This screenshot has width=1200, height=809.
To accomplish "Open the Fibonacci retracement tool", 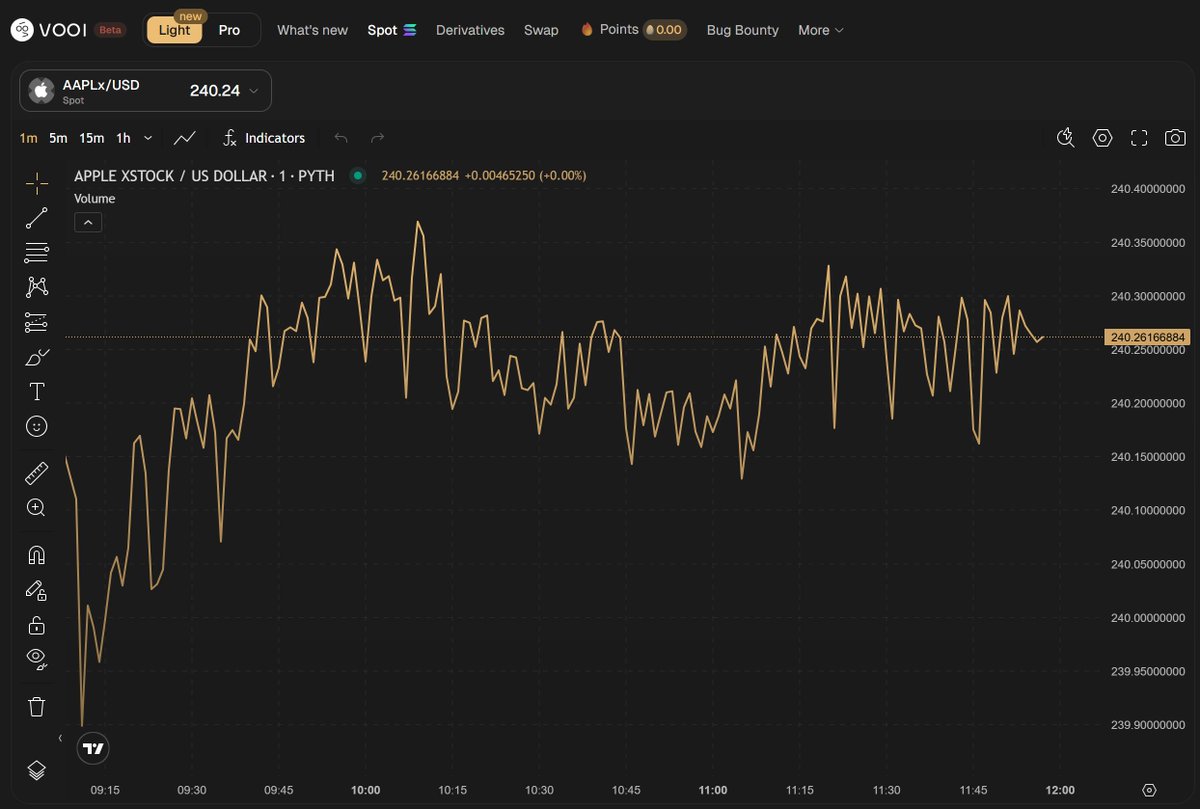I will click(37, 252).
